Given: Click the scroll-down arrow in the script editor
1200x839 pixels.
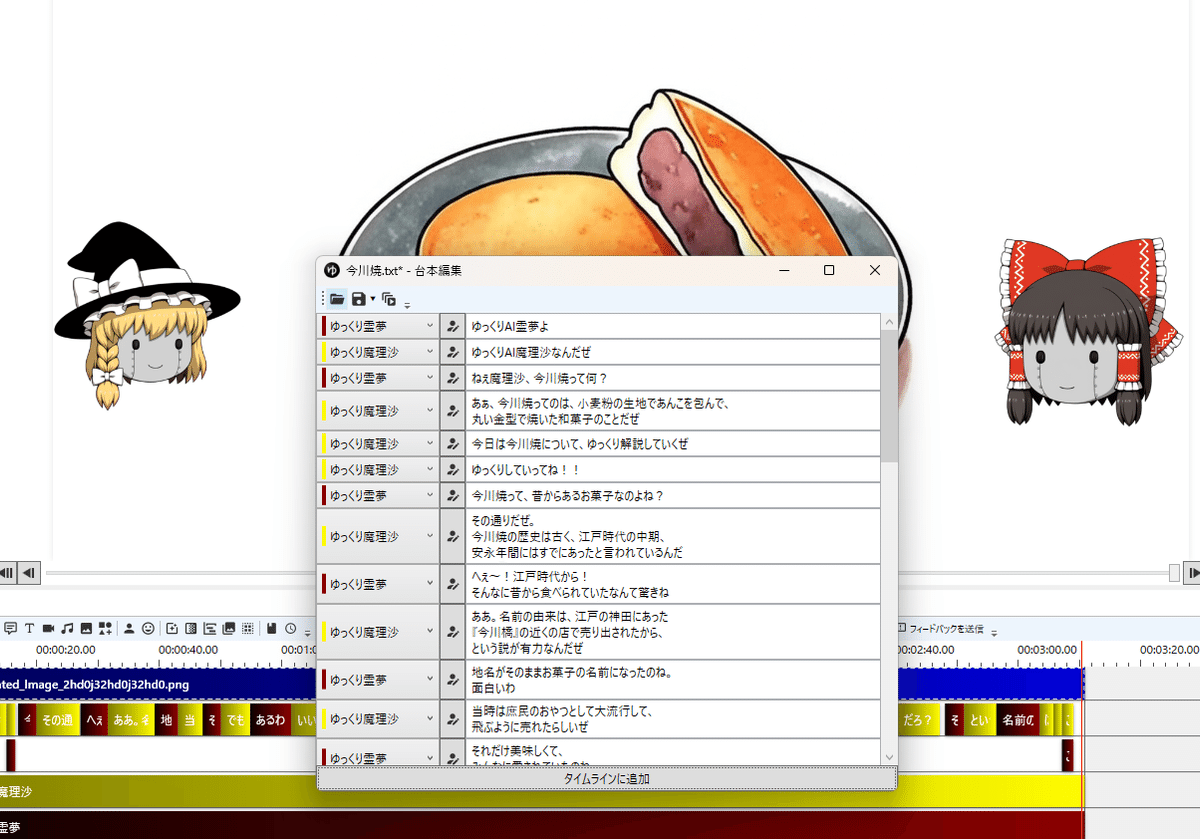Looking at the screenshot, I should (x=889, y=757).
